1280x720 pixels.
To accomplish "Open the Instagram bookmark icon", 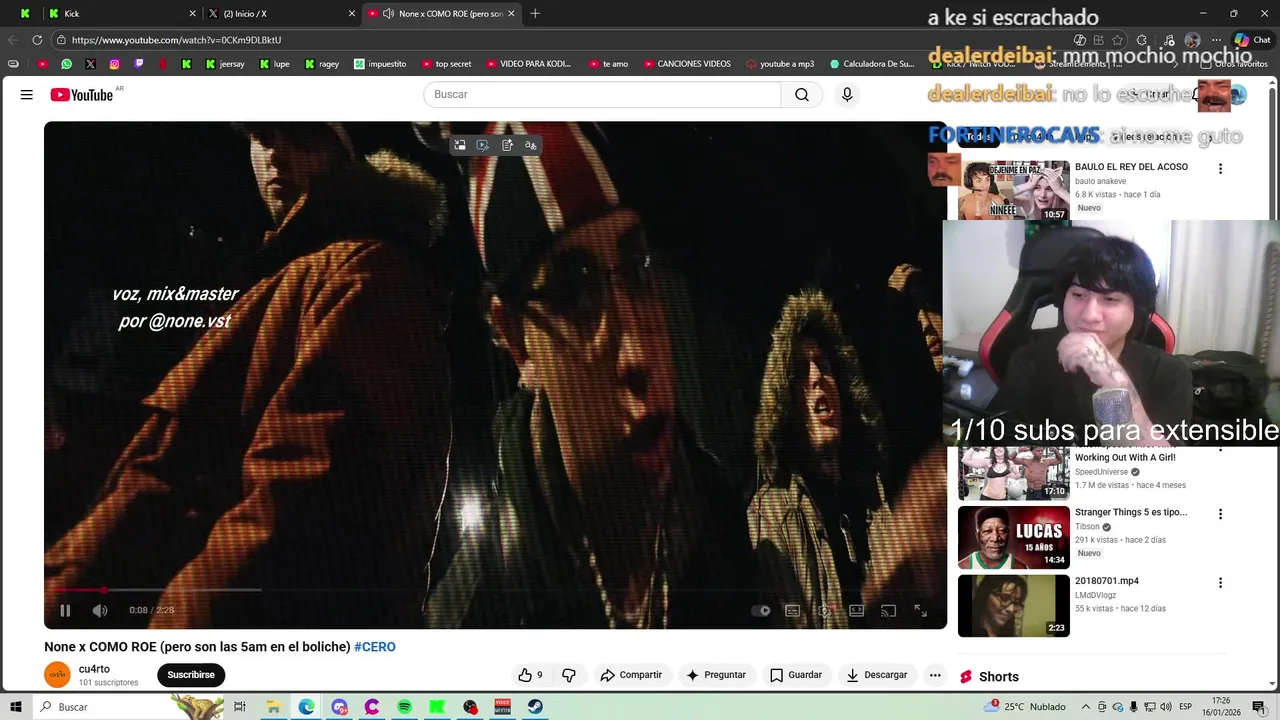I will [x=114, y=64].
